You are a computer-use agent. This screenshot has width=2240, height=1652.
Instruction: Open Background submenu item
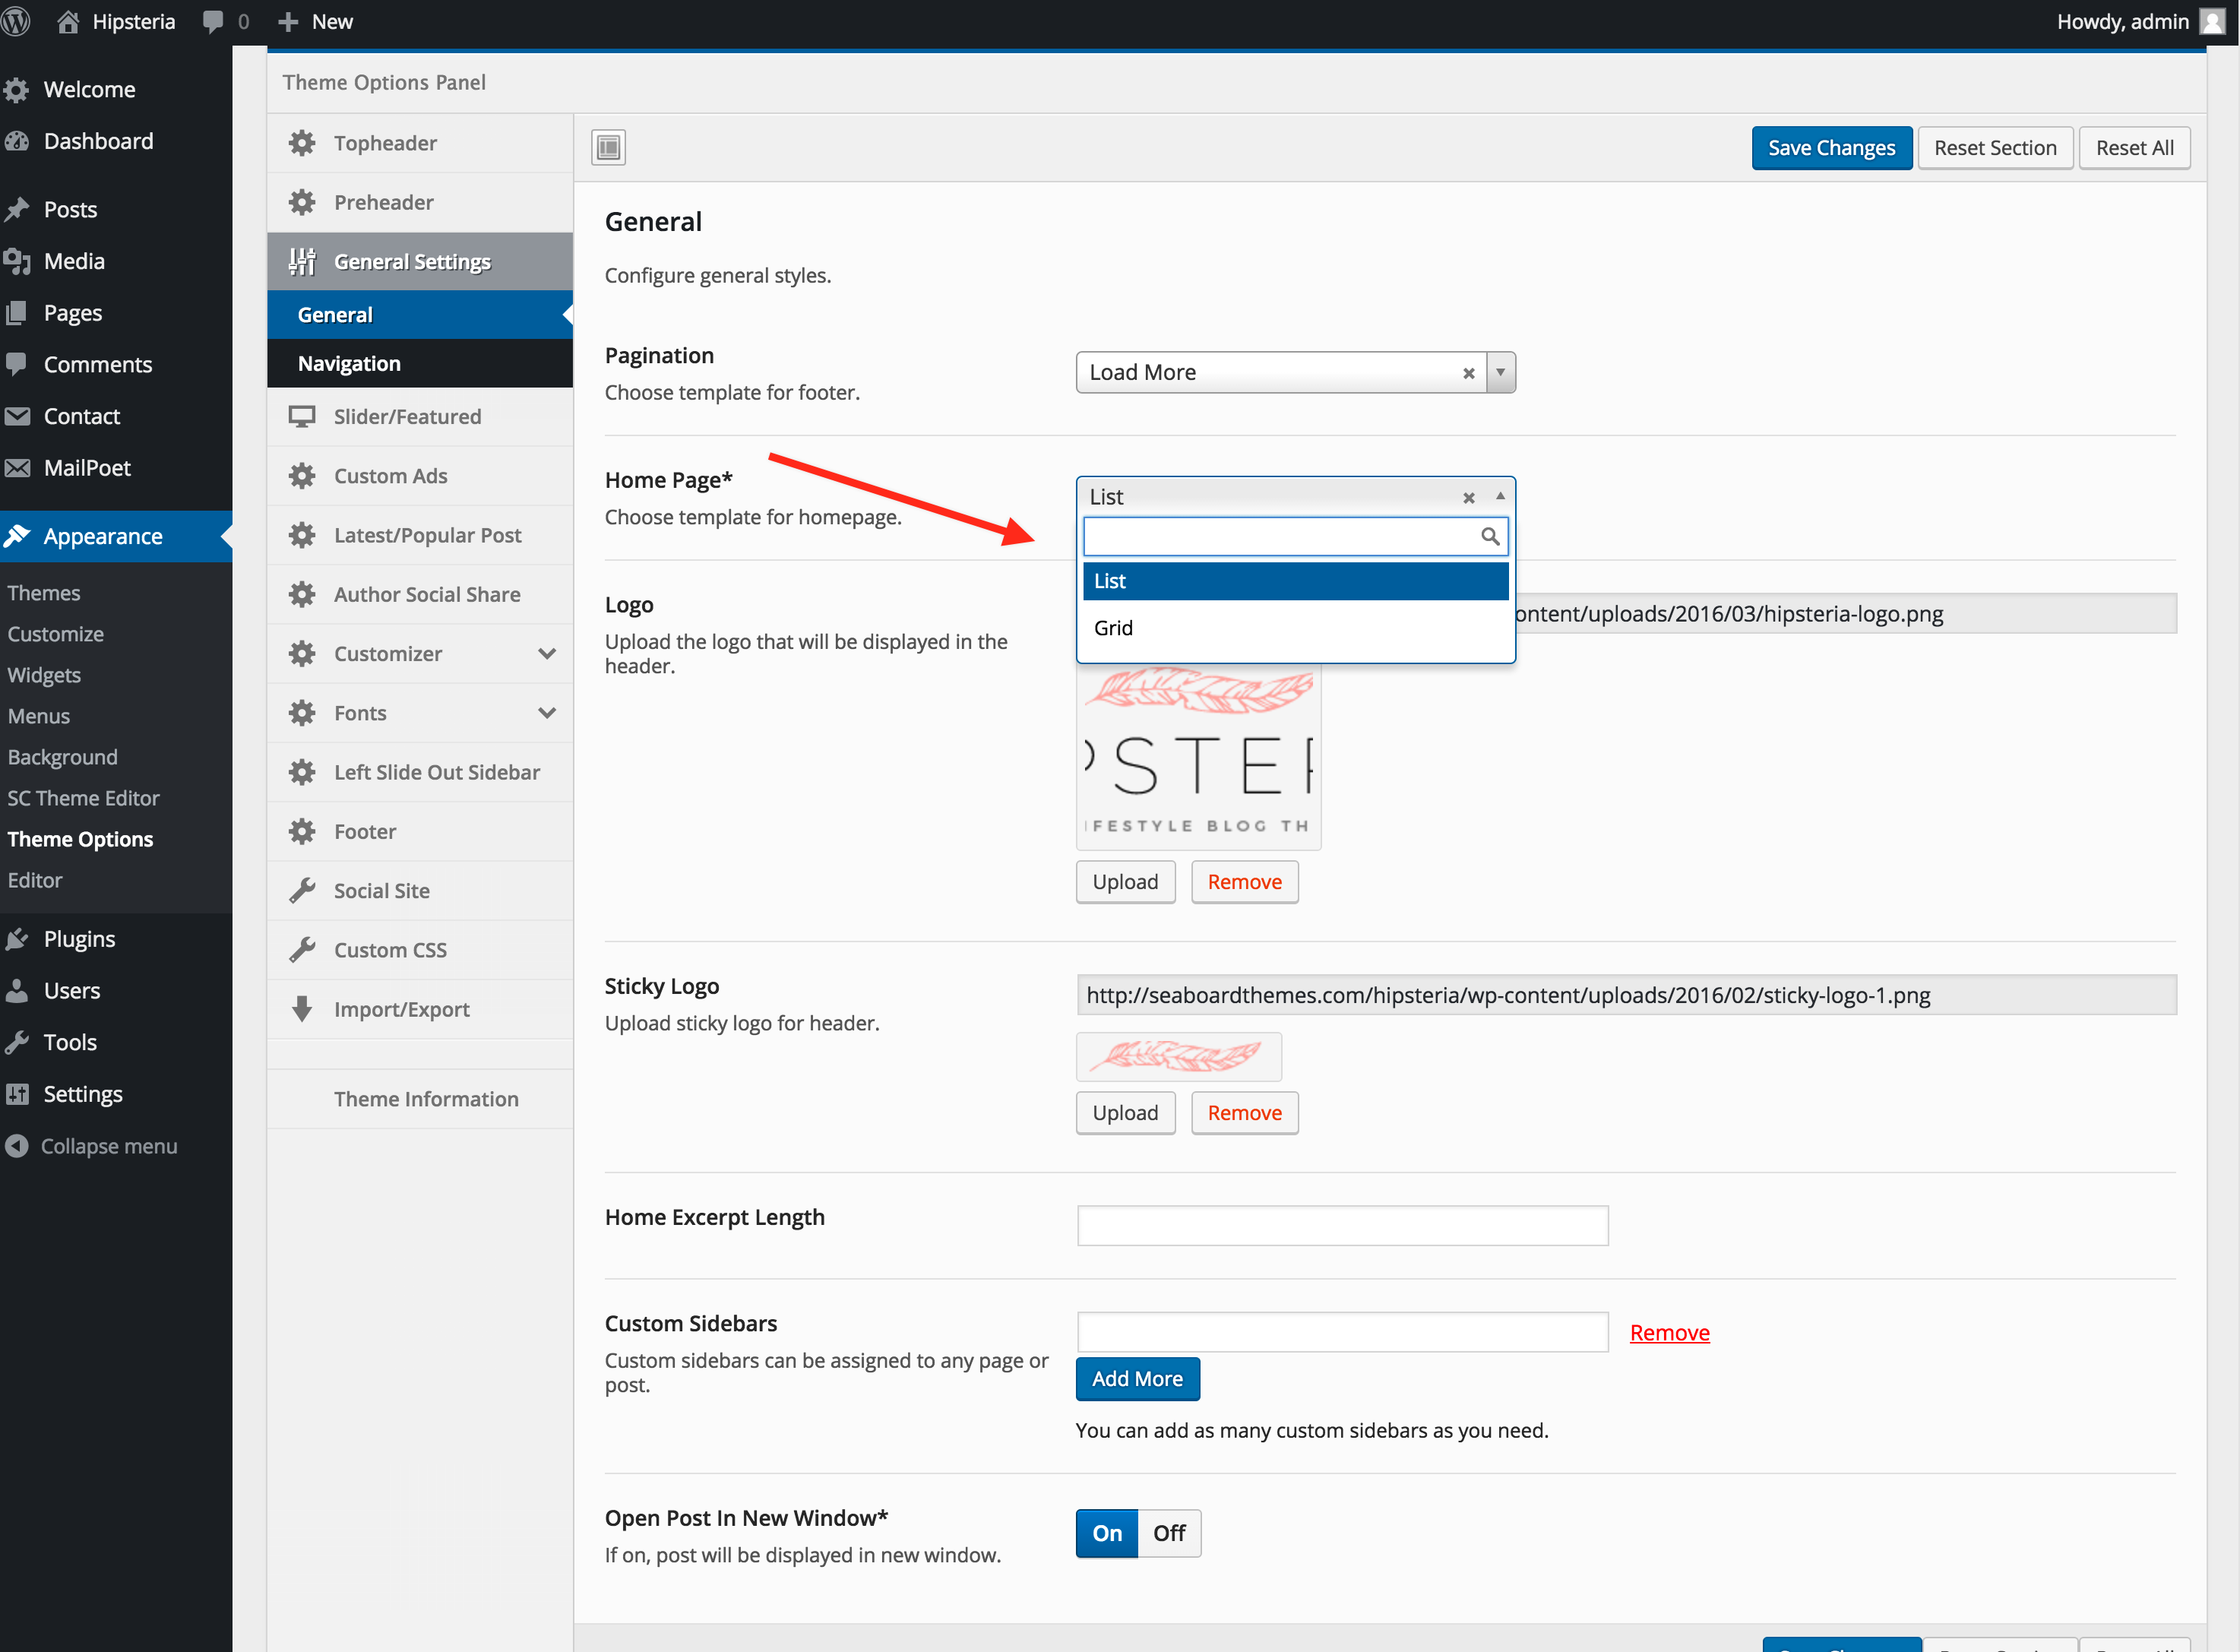coord(62,756)
